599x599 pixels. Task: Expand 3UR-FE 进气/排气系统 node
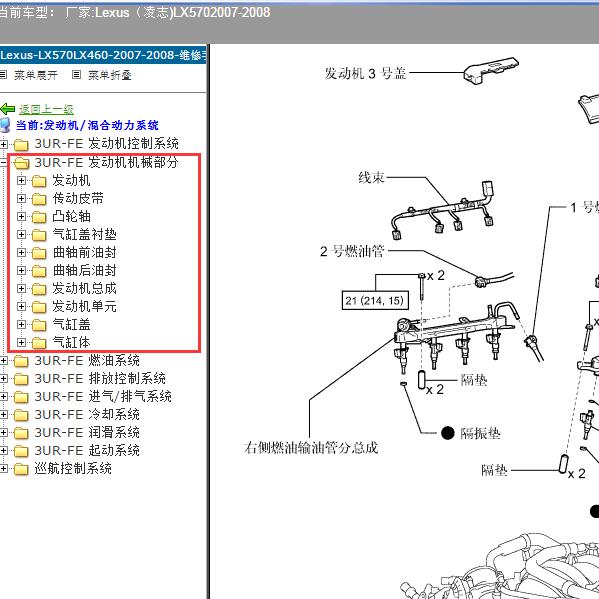[3, 397]
